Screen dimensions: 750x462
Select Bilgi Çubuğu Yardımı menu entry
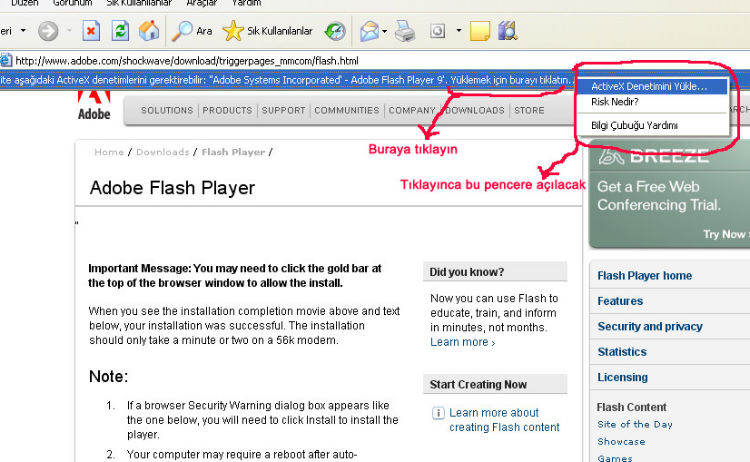point(653,125)
